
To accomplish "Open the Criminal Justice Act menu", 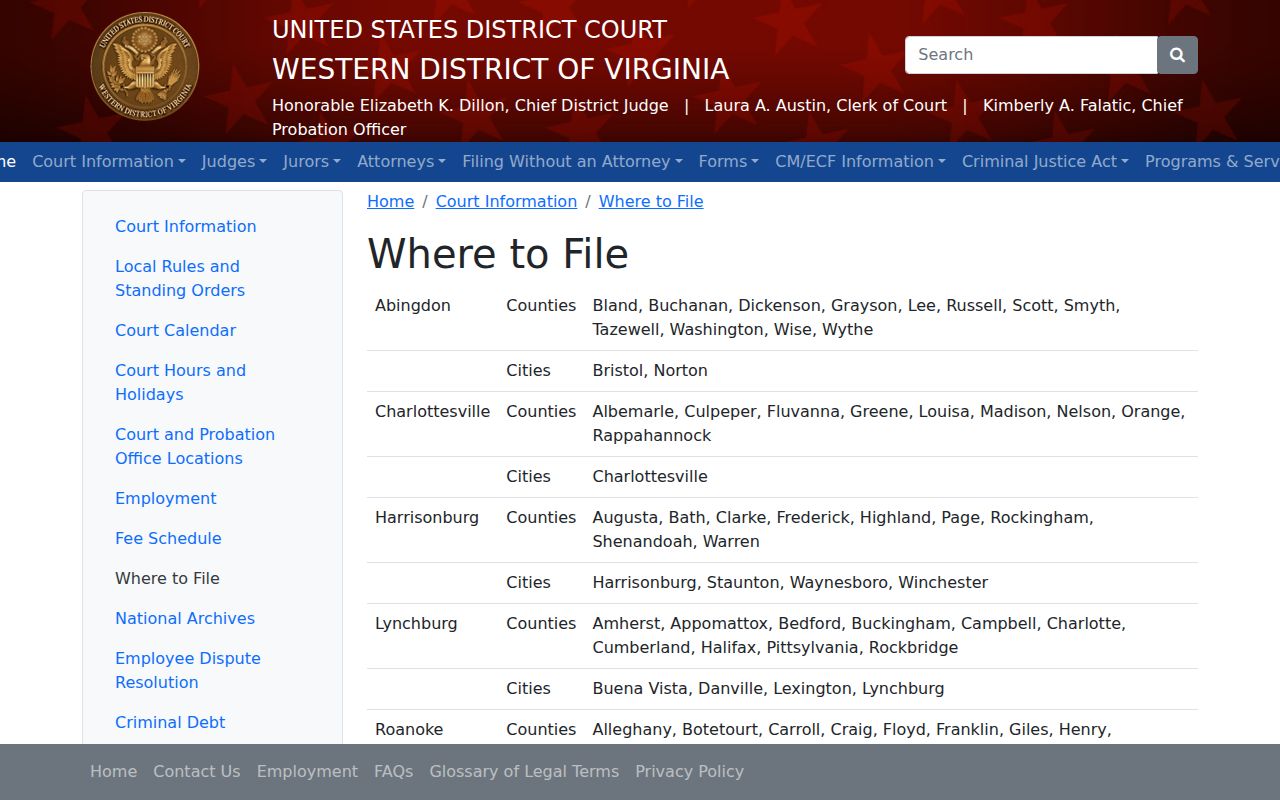I will click(1045, 161).
